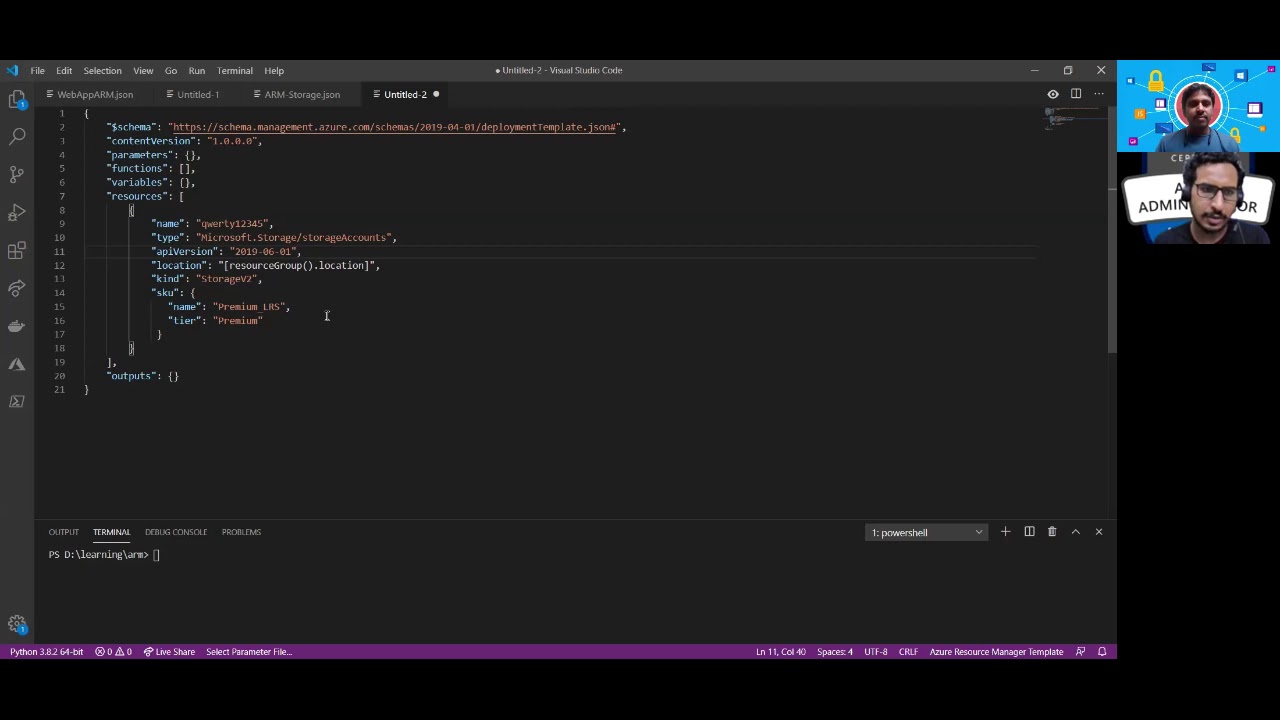Image resolution: width=1280 pixels, height=720 pixels.
Task: Click the PowerShell terminal prompt line
Action: [104, 555]
